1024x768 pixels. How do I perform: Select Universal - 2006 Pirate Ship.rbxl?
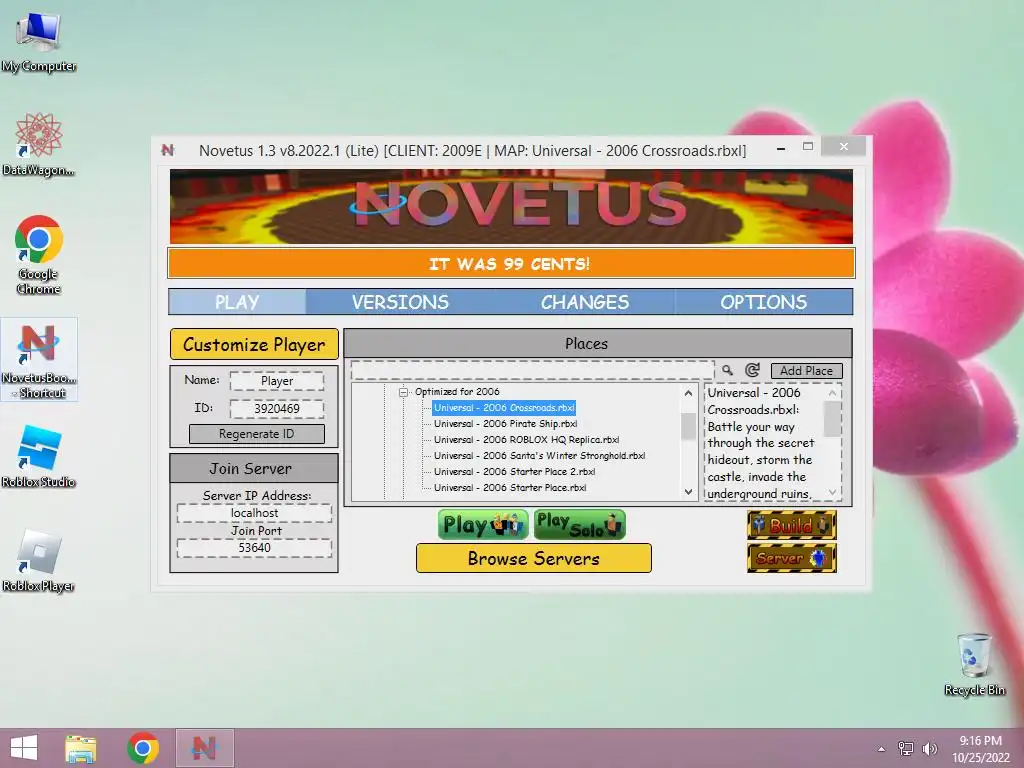(505, 424)
